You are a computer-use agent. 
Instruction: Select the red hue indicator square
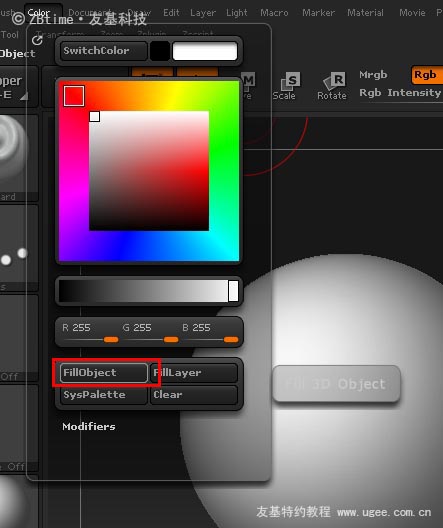coord(74,96)
